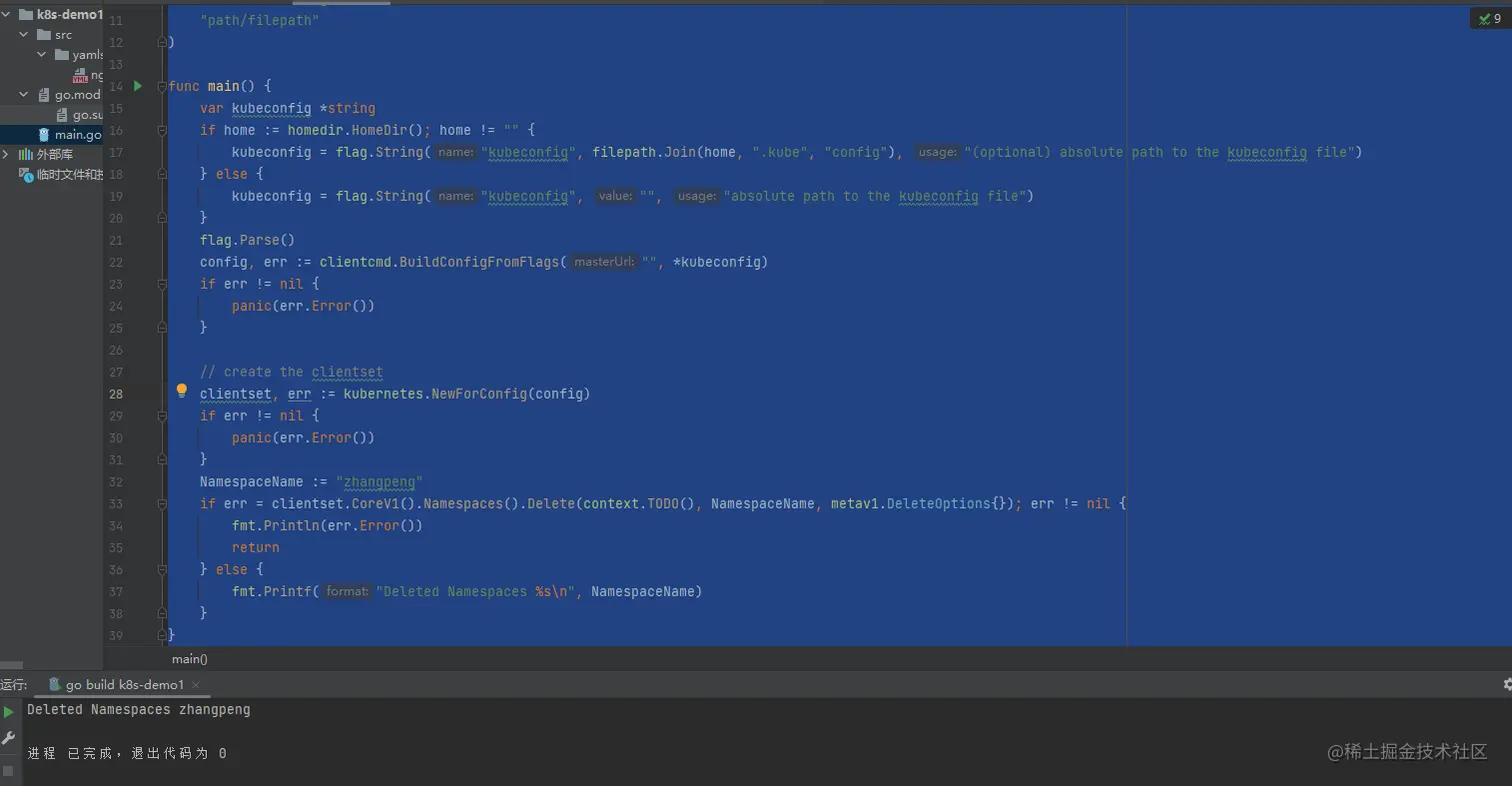Click the "zhangpeng" string on line 32
Viewport: 1512px width, 786px height.
coord(379,482)
